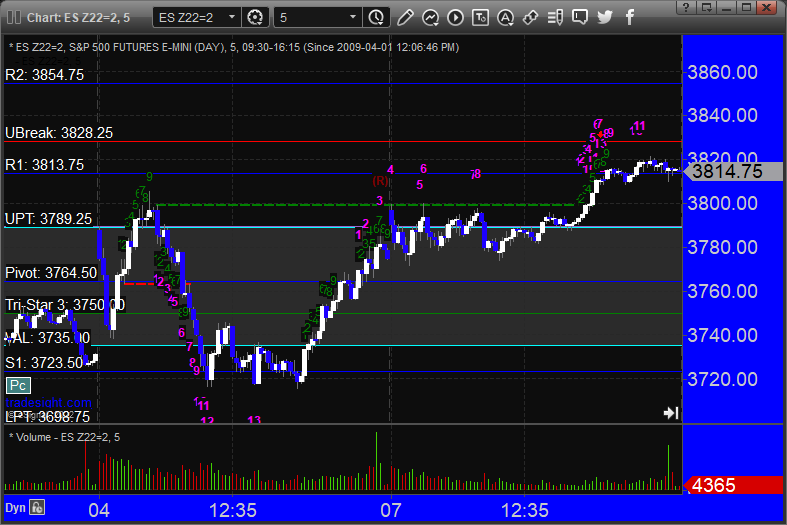Click the S1: 3723.50 level label
This screenshot has height=525, width=787.
point(44,362)
